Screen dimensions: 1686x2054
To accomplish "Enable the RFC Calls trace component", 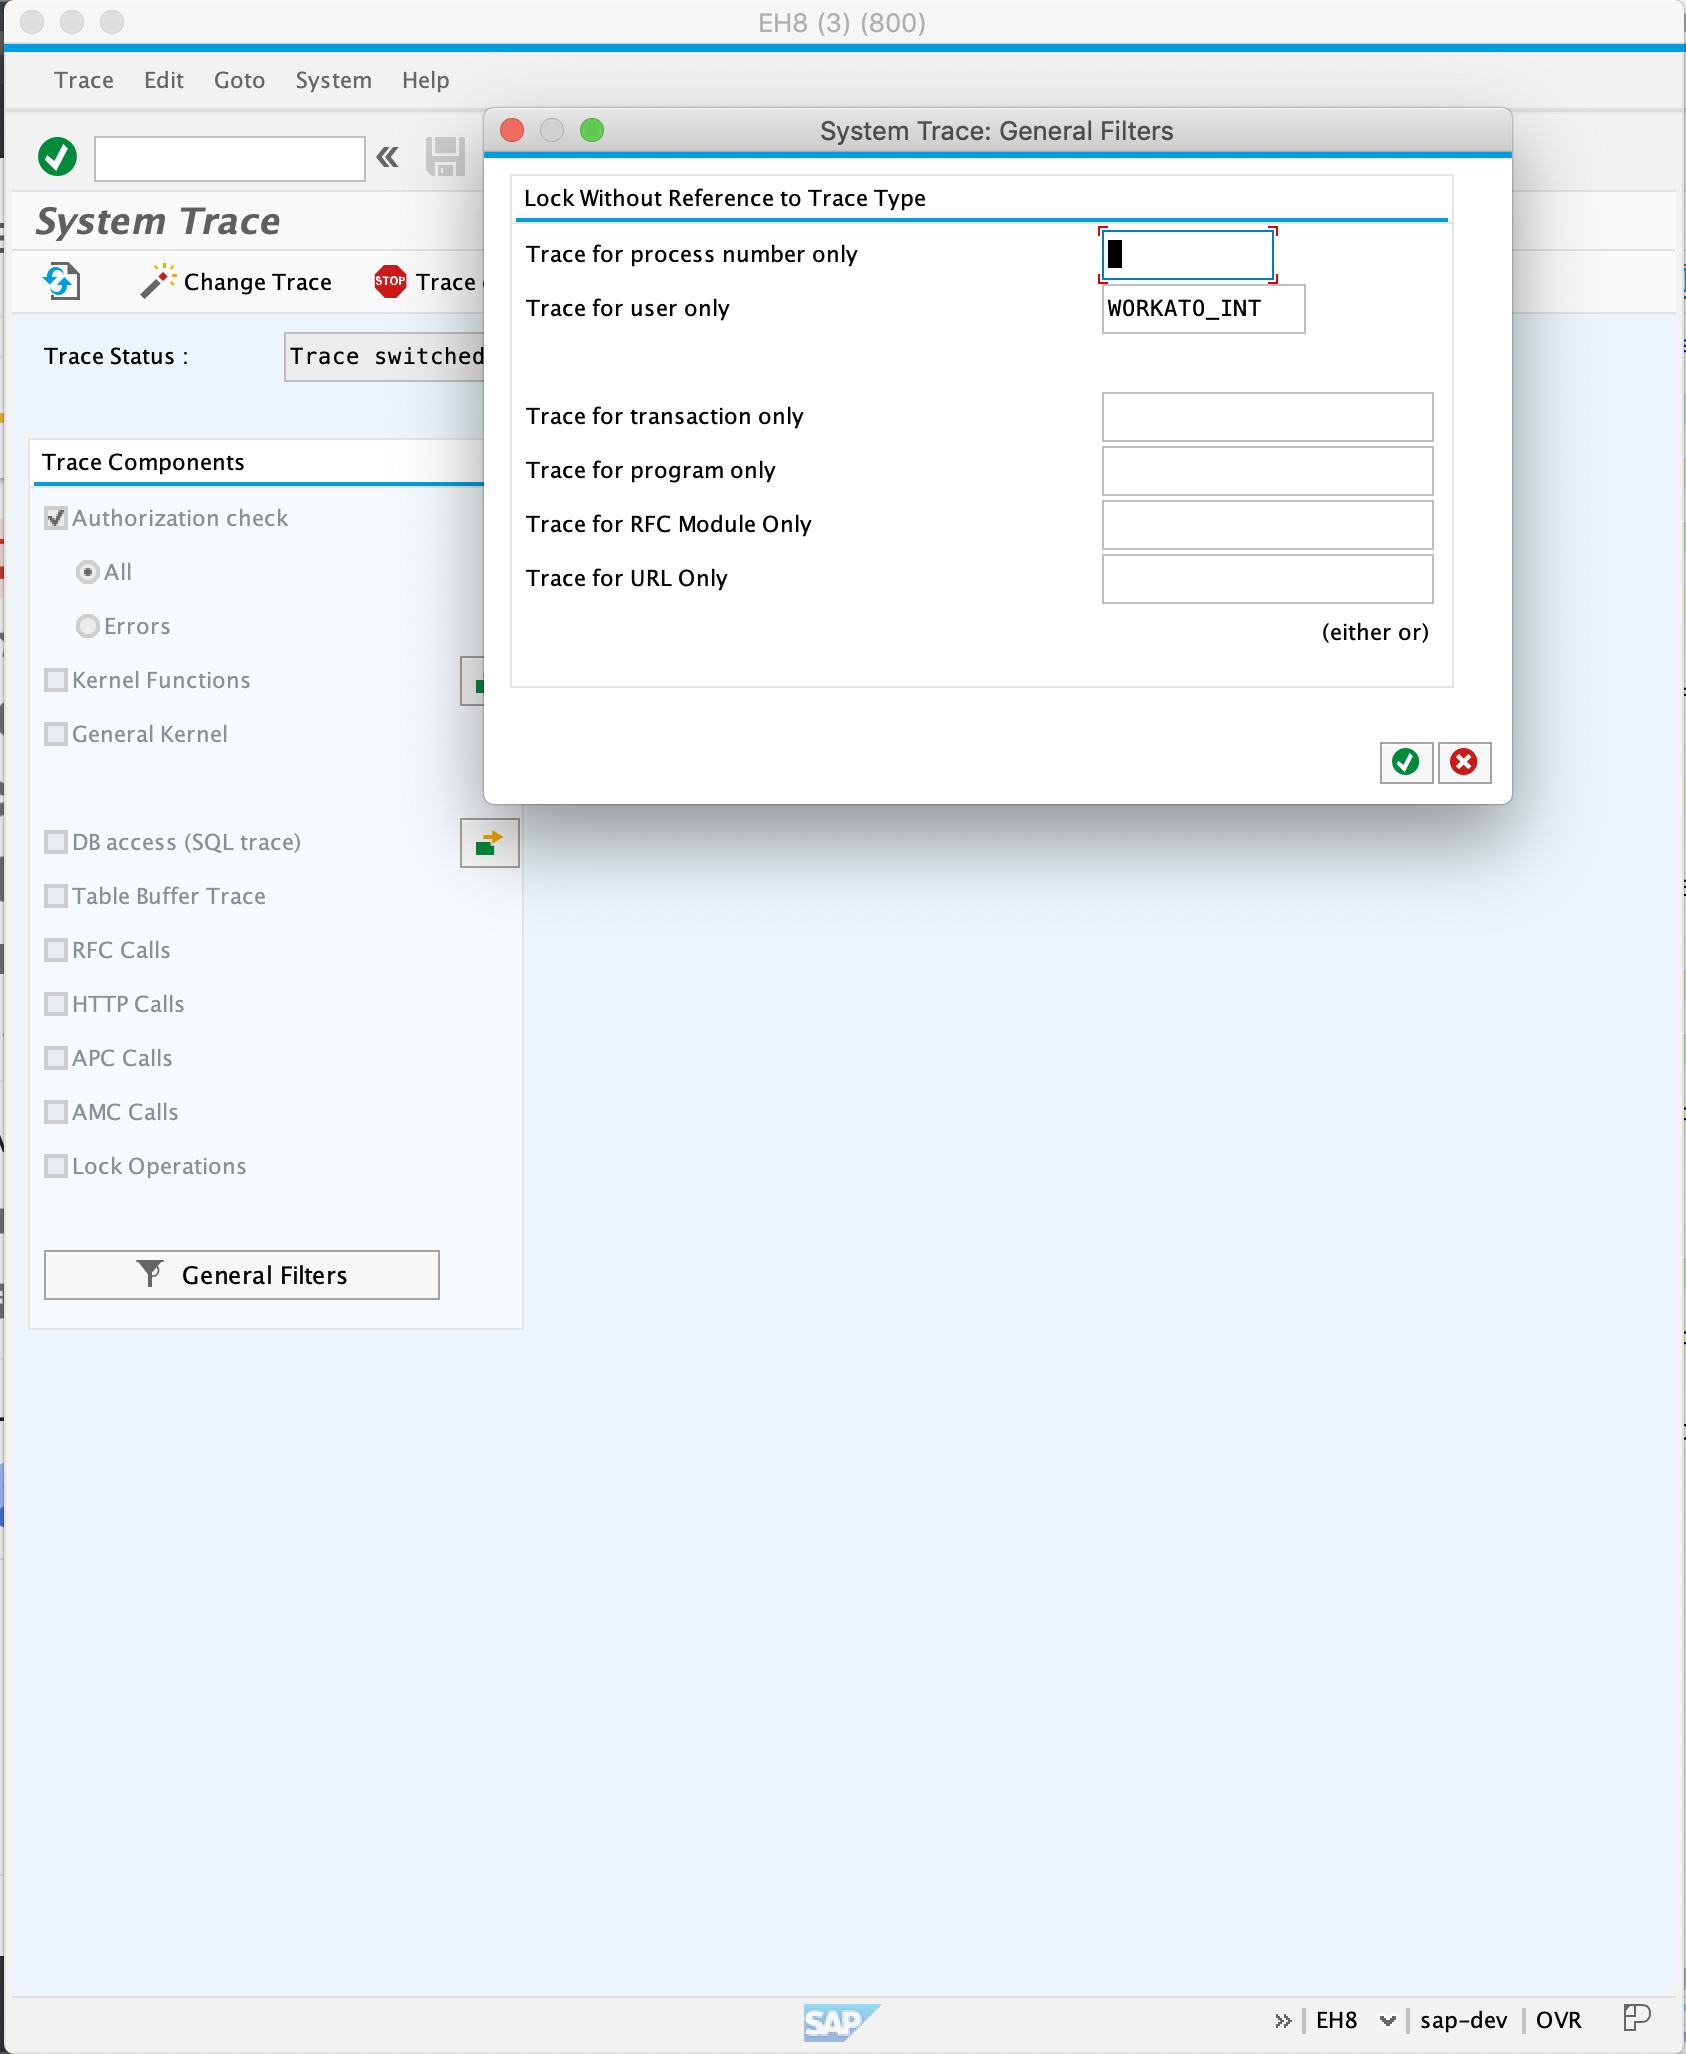I will pyautogui.click(x=56, y=950).
